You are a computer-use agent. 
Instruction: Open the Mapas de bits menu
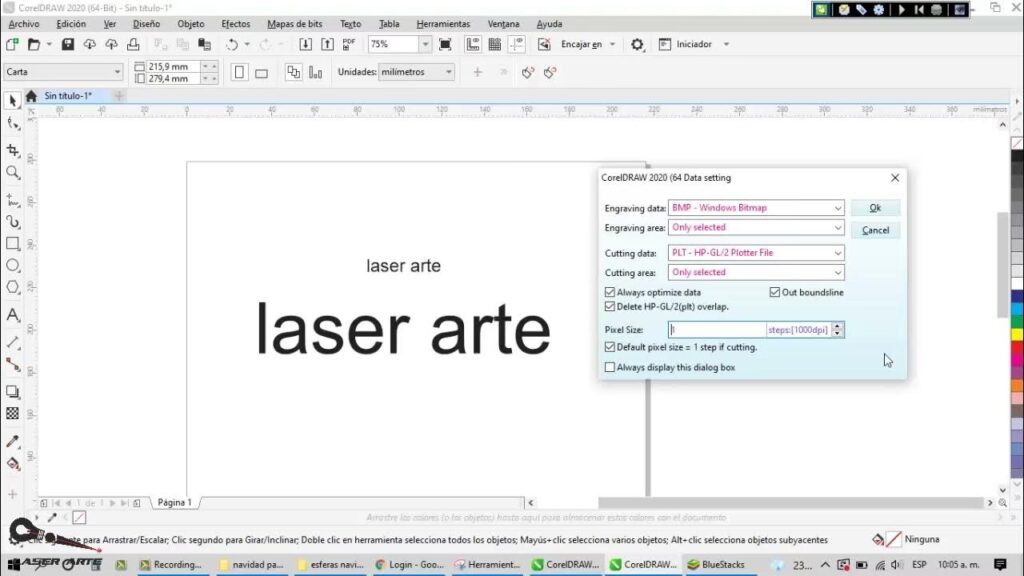click(294, 23)
